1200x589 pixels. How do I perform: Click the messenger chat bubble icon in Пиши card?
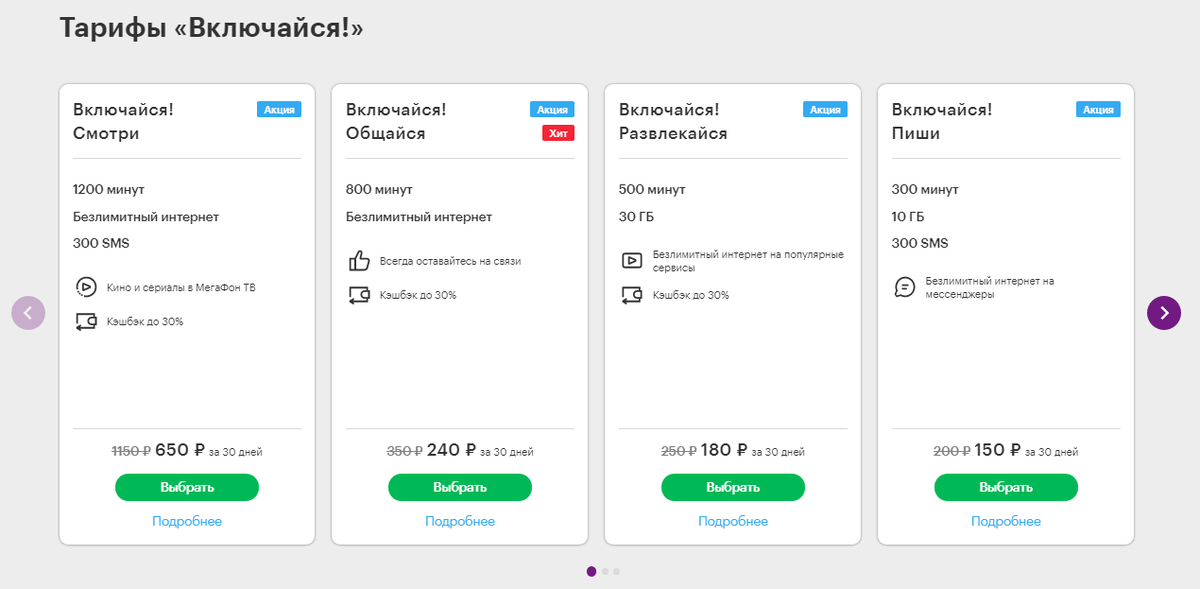904,288
